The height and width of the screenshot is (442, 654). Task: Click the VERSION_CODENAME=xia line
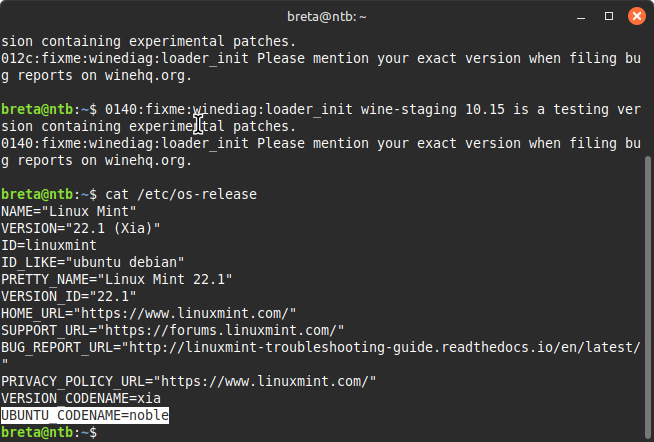coord(80,398)
